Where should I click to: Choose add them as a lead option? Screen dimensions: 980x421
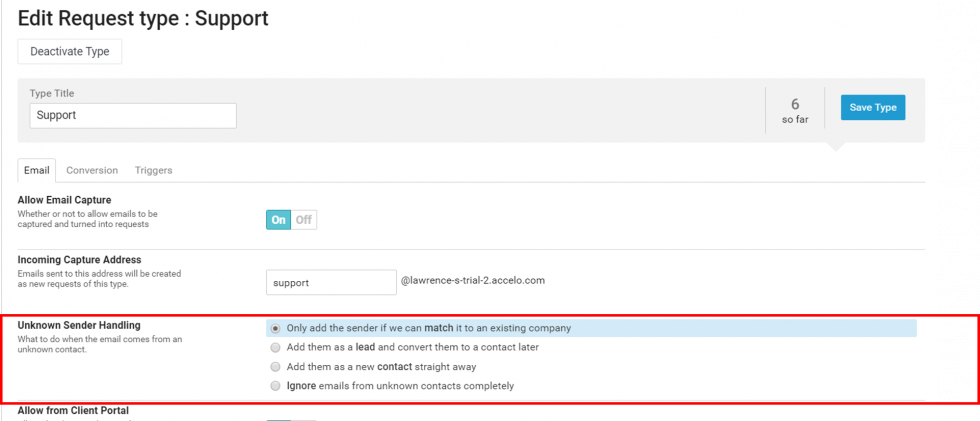pyautogui.click(x=276, y=347)
